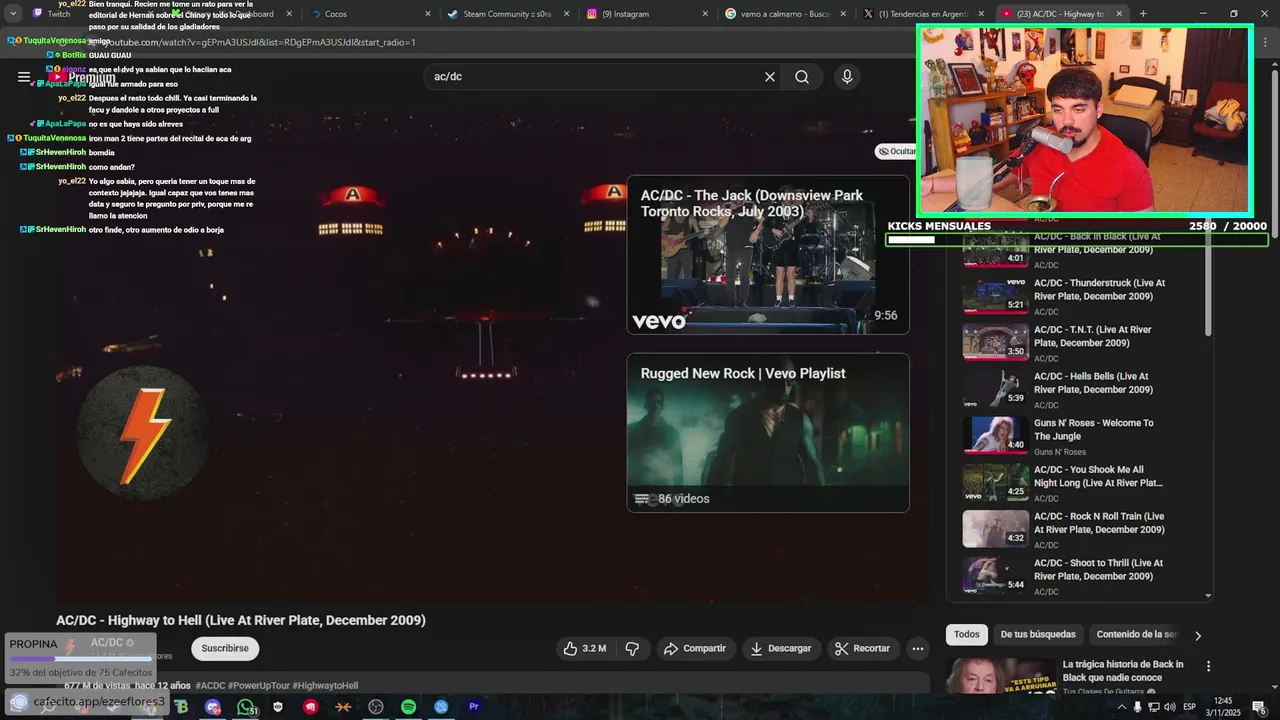Like the video showing 3.2 M
Screen dimensions: 1280x720
point(585,648)
